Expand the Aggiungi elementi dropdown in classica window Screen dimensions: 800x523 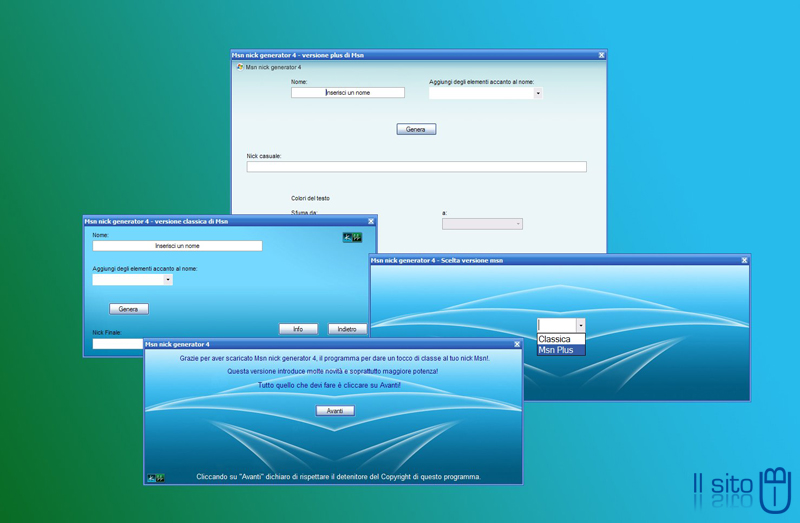click(168, 280)
